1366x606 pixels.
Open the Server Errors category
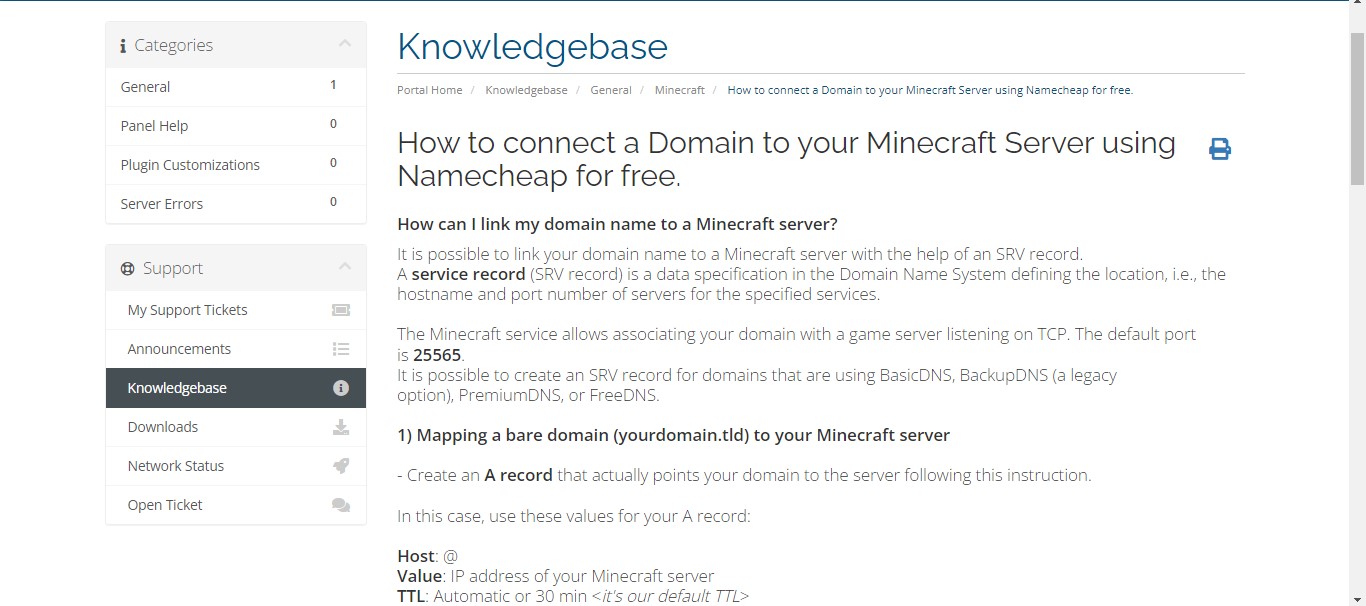pos(161,203)
